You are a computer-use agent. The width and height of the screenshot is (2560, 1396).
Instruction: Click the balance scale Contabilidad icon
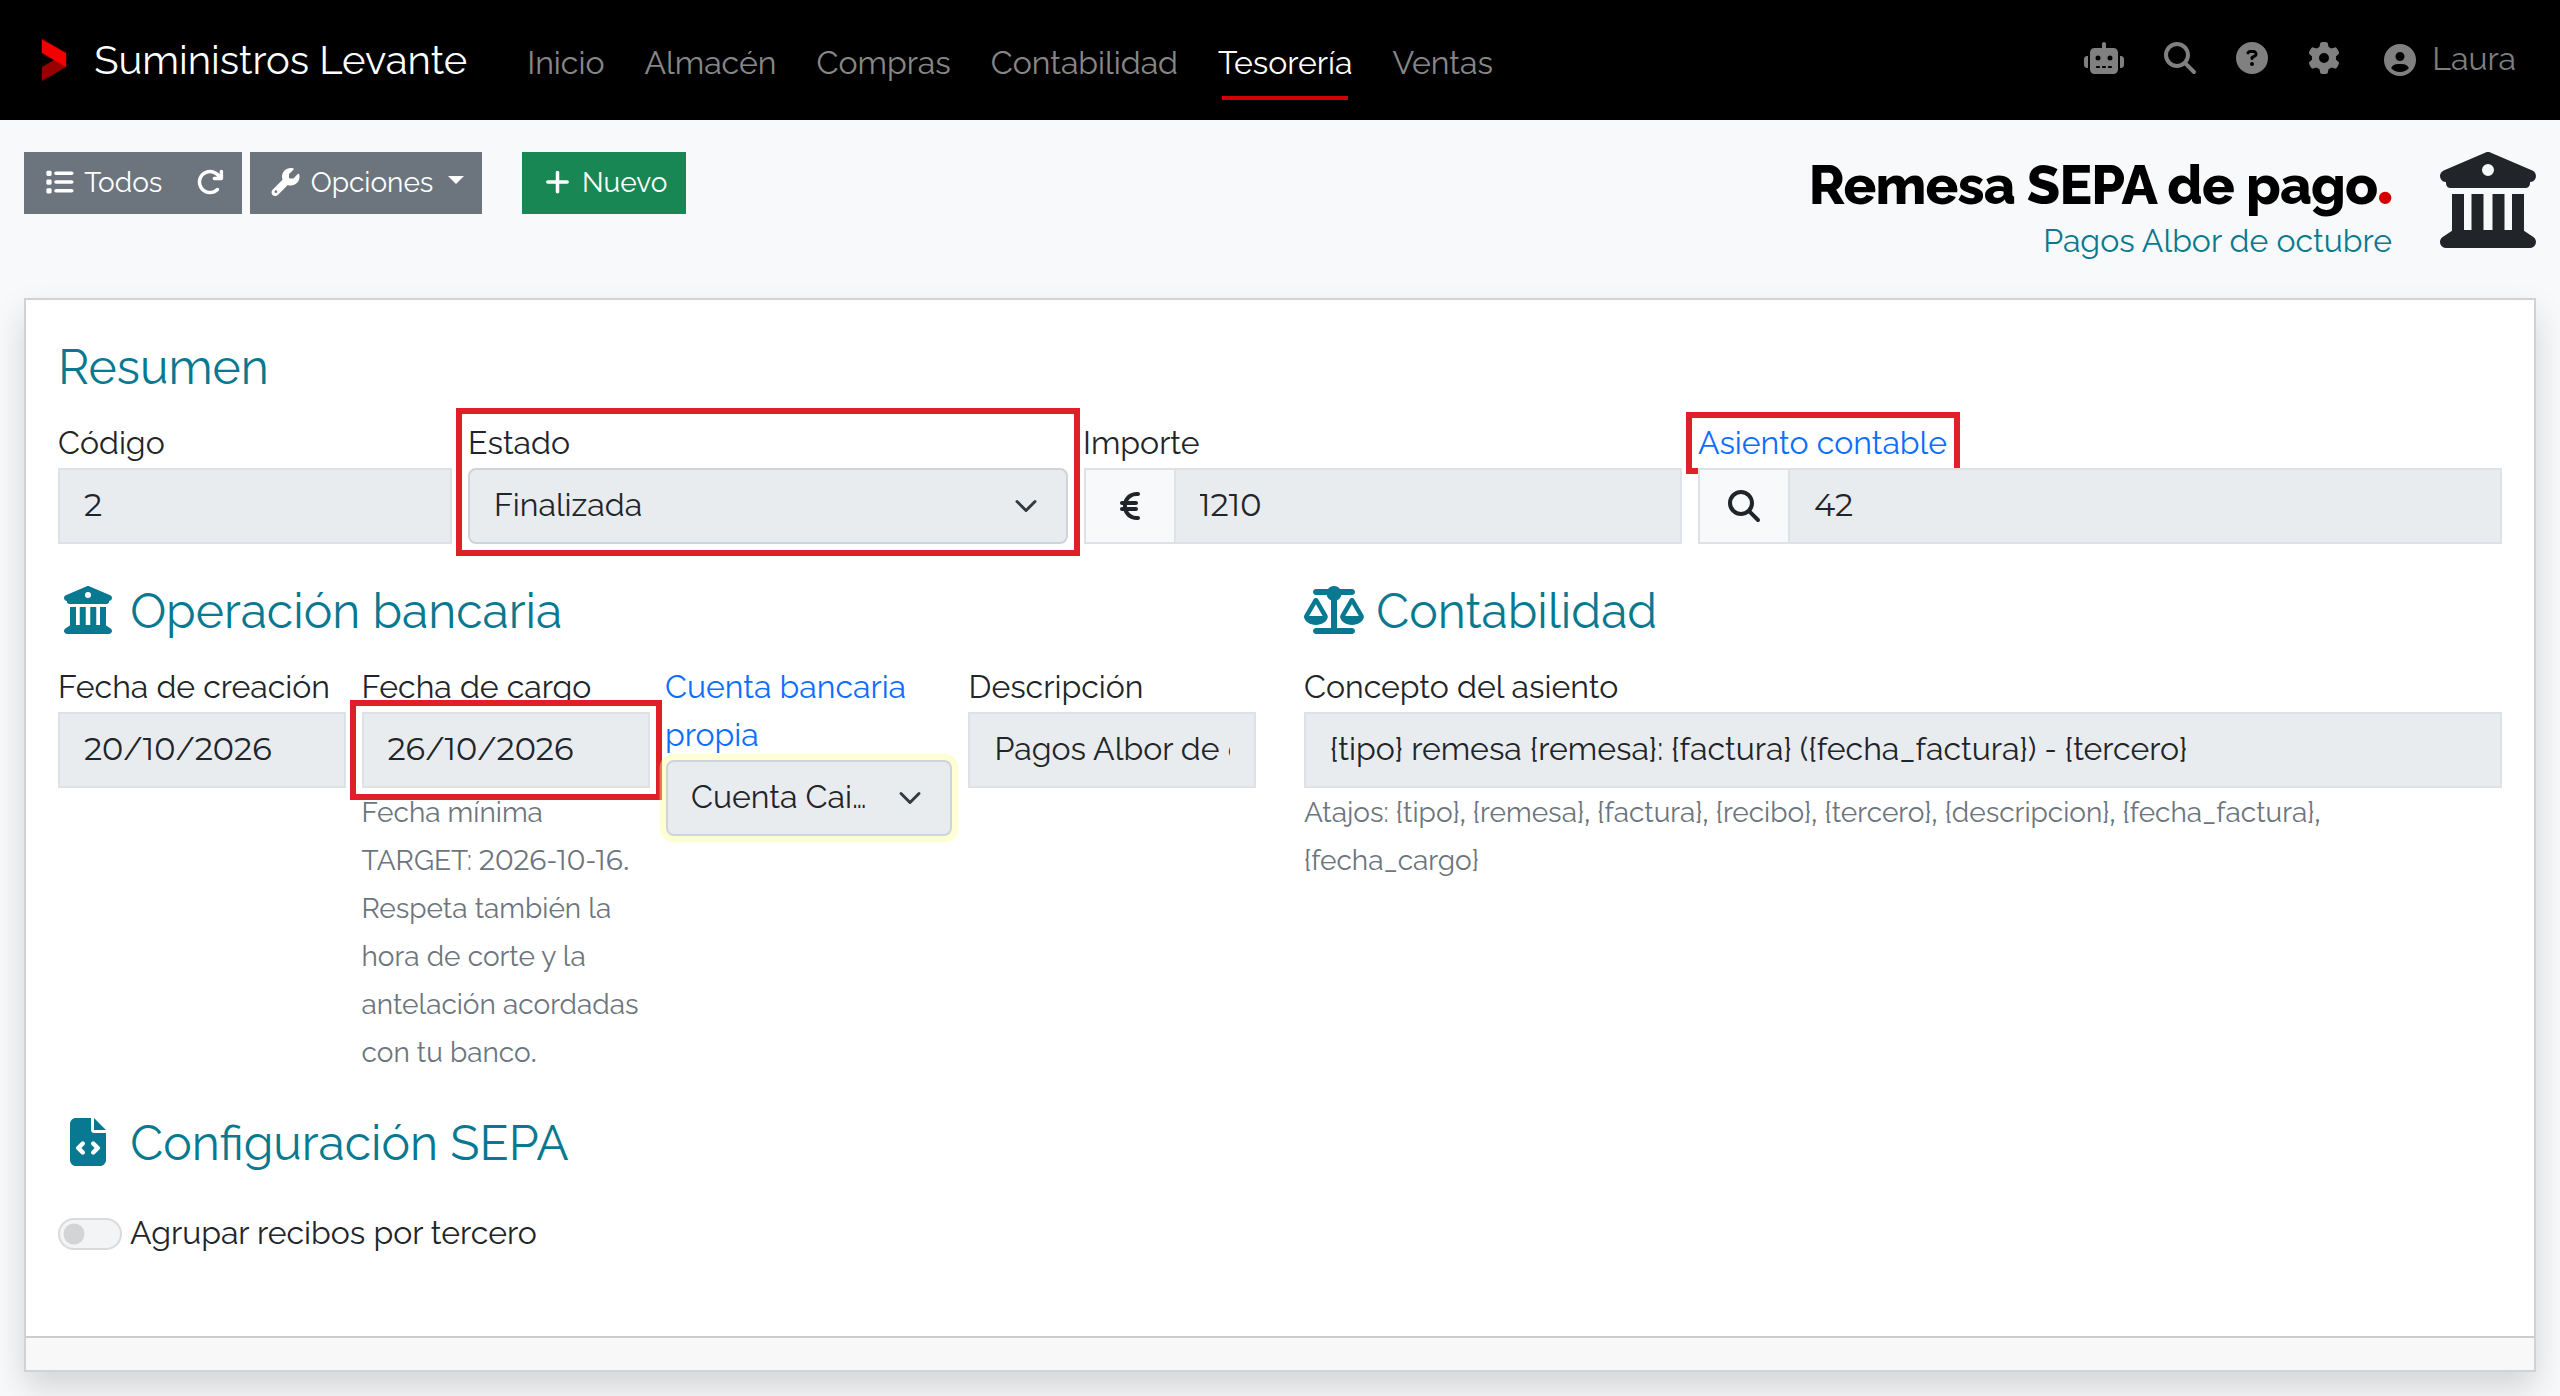(1334, 611)
